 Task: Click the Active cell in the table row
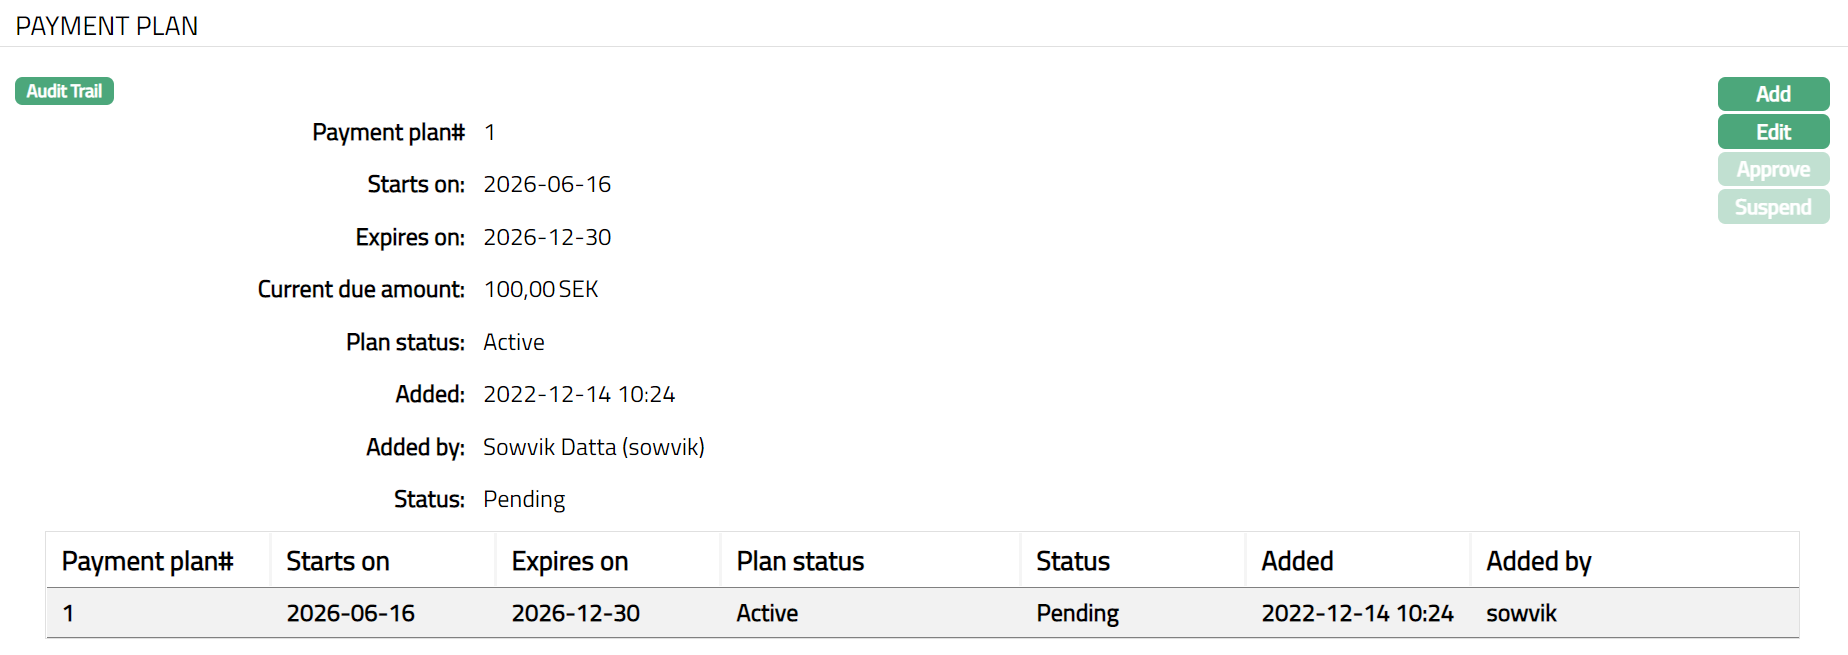pos(767,613)
